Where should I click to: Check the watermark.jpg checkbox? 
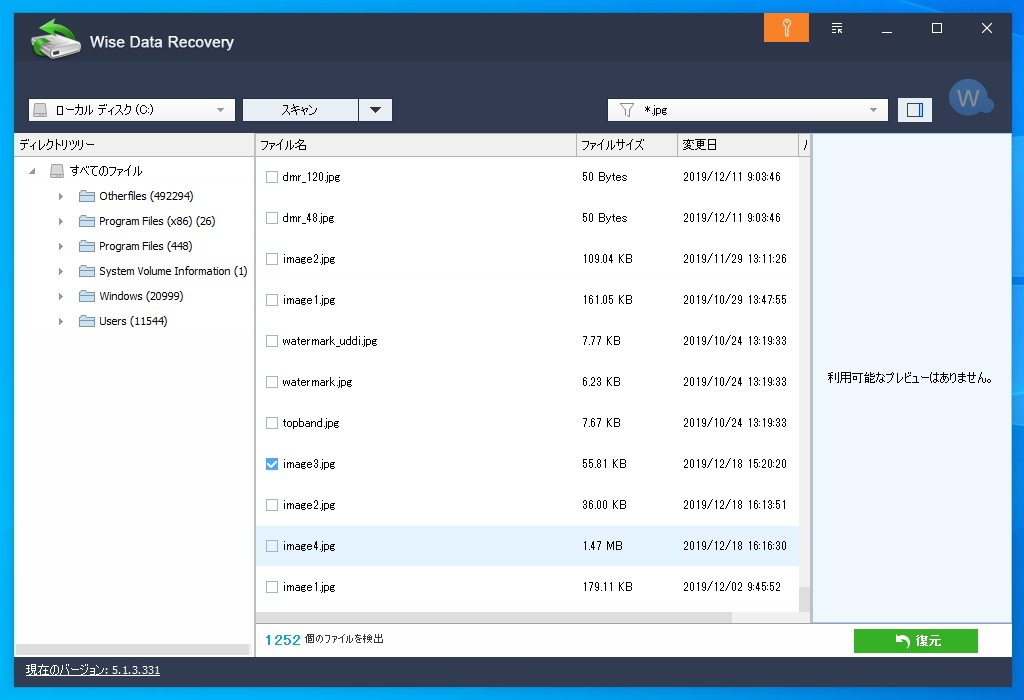pyautogui.click(x=270, y=381)
